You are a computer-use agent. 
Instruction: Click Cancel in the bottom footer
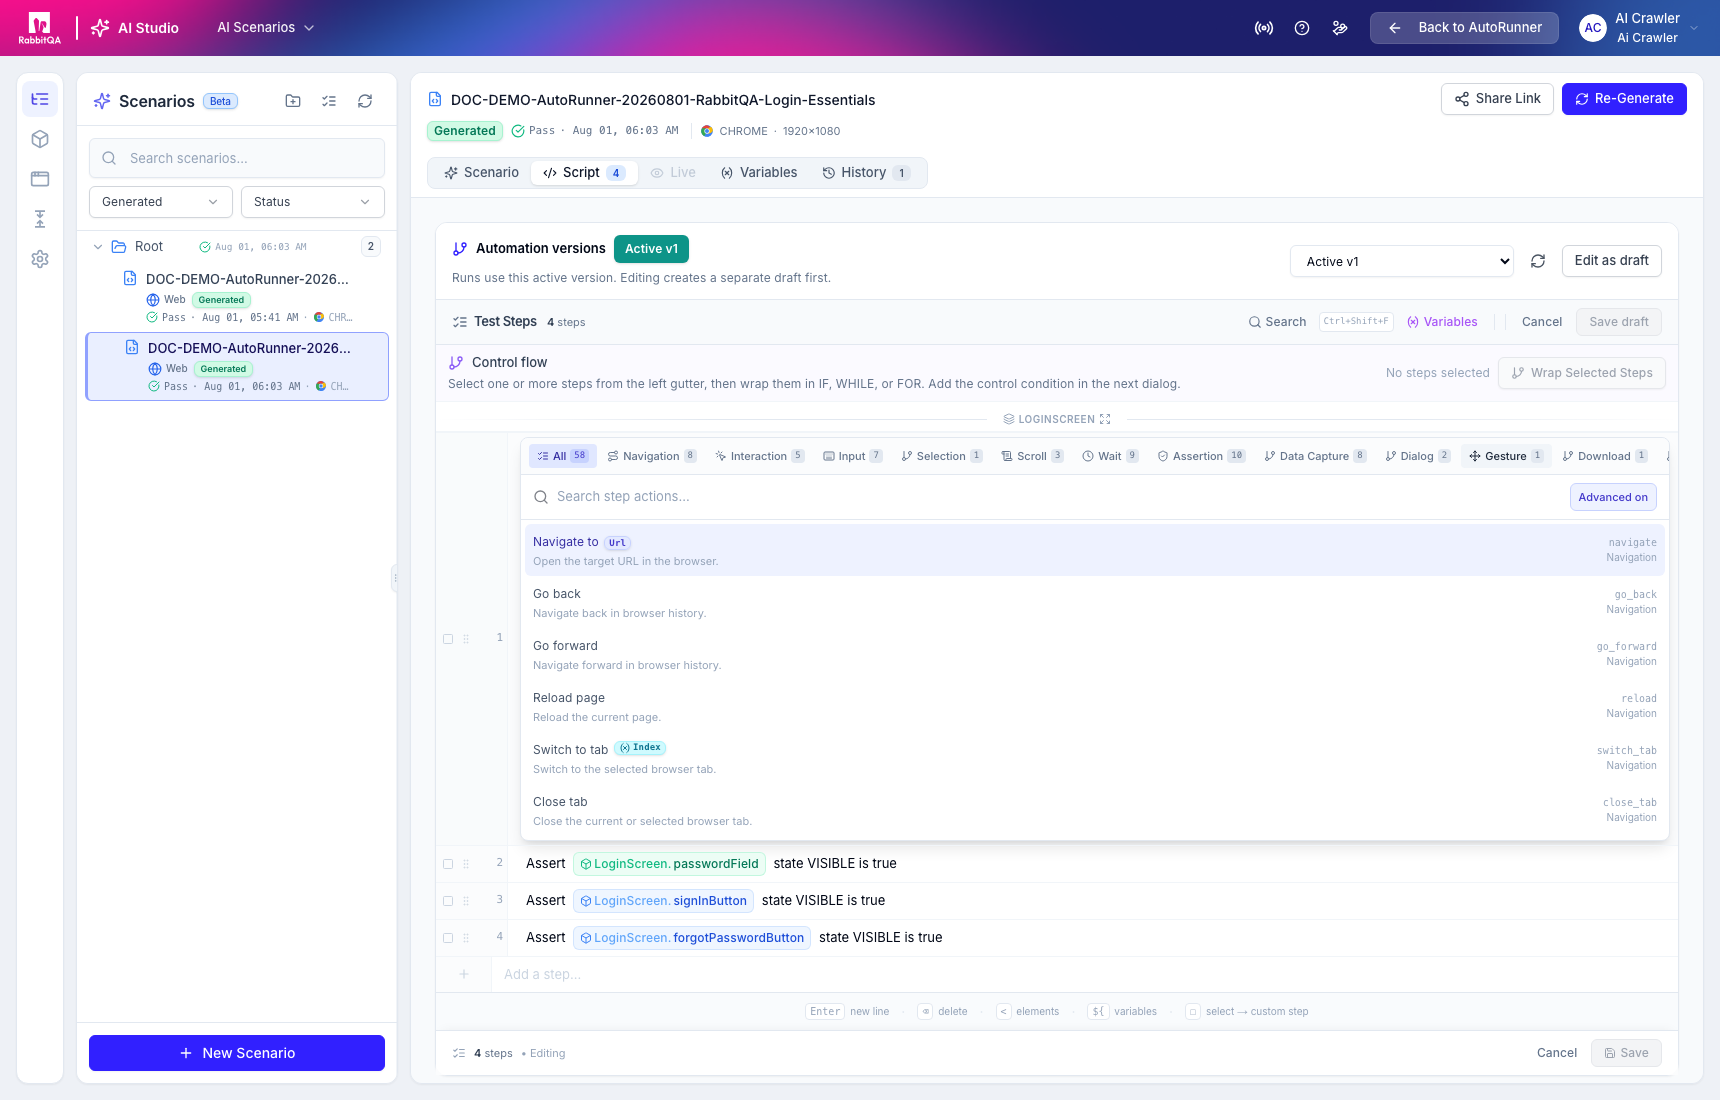pos(1556,1053)
